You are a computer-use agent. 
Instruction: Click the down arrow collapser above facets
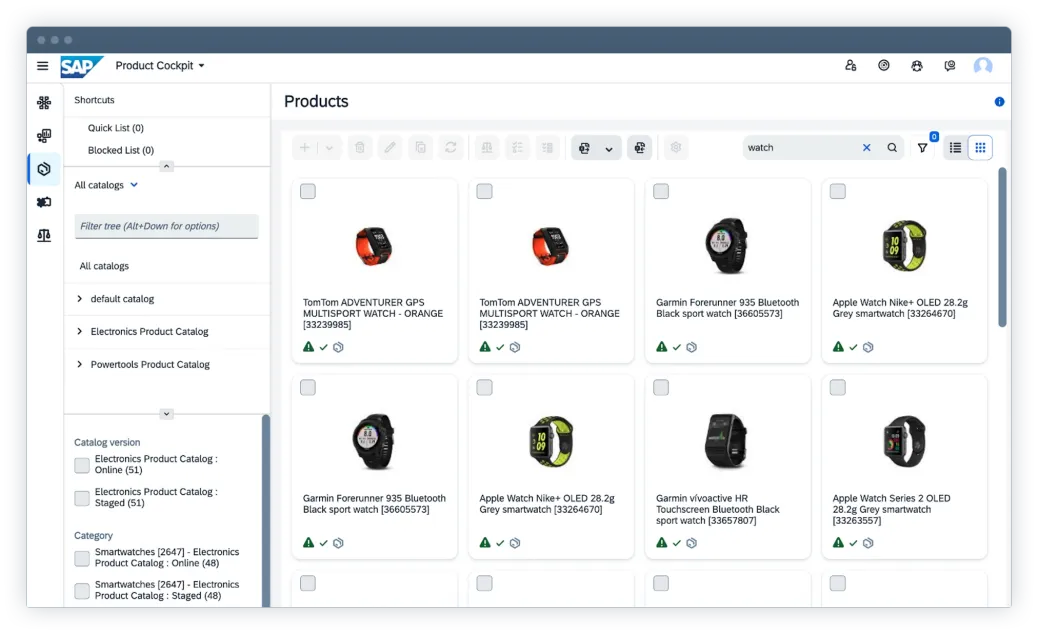pos(167,414)
